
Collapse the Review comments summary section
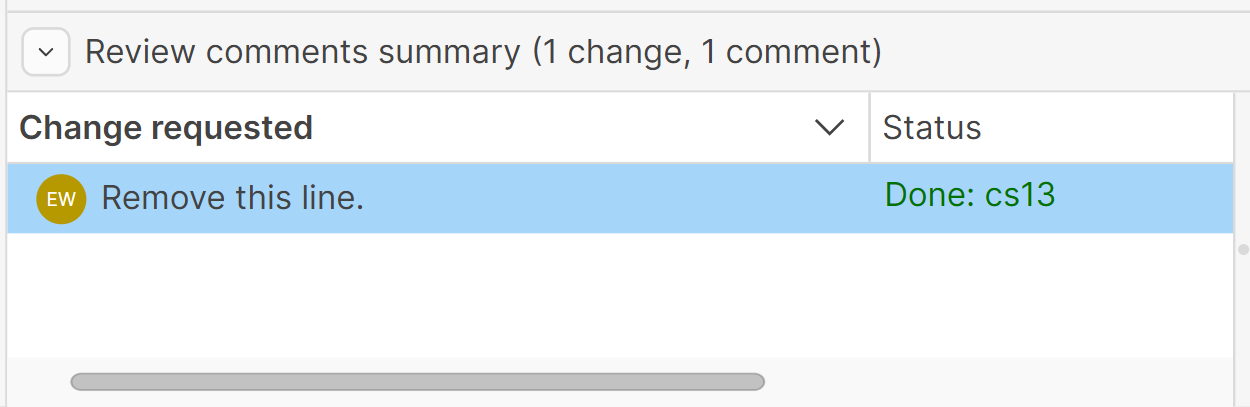point(45,52)
